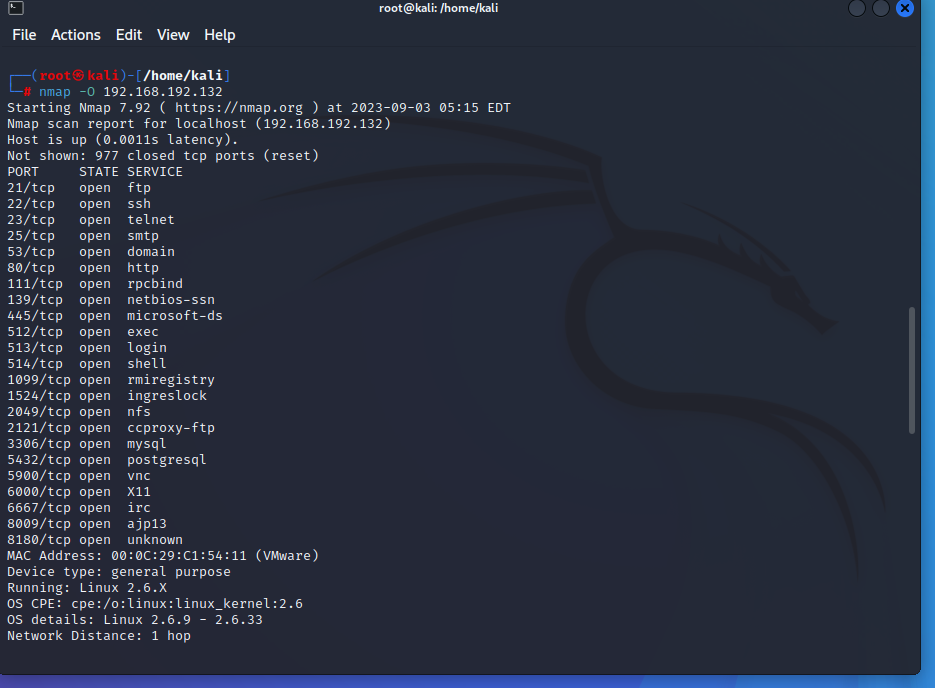Click the Nmap scan report for localhost line
The width and height of the screenshot is (935, 688).
(199, 124)
